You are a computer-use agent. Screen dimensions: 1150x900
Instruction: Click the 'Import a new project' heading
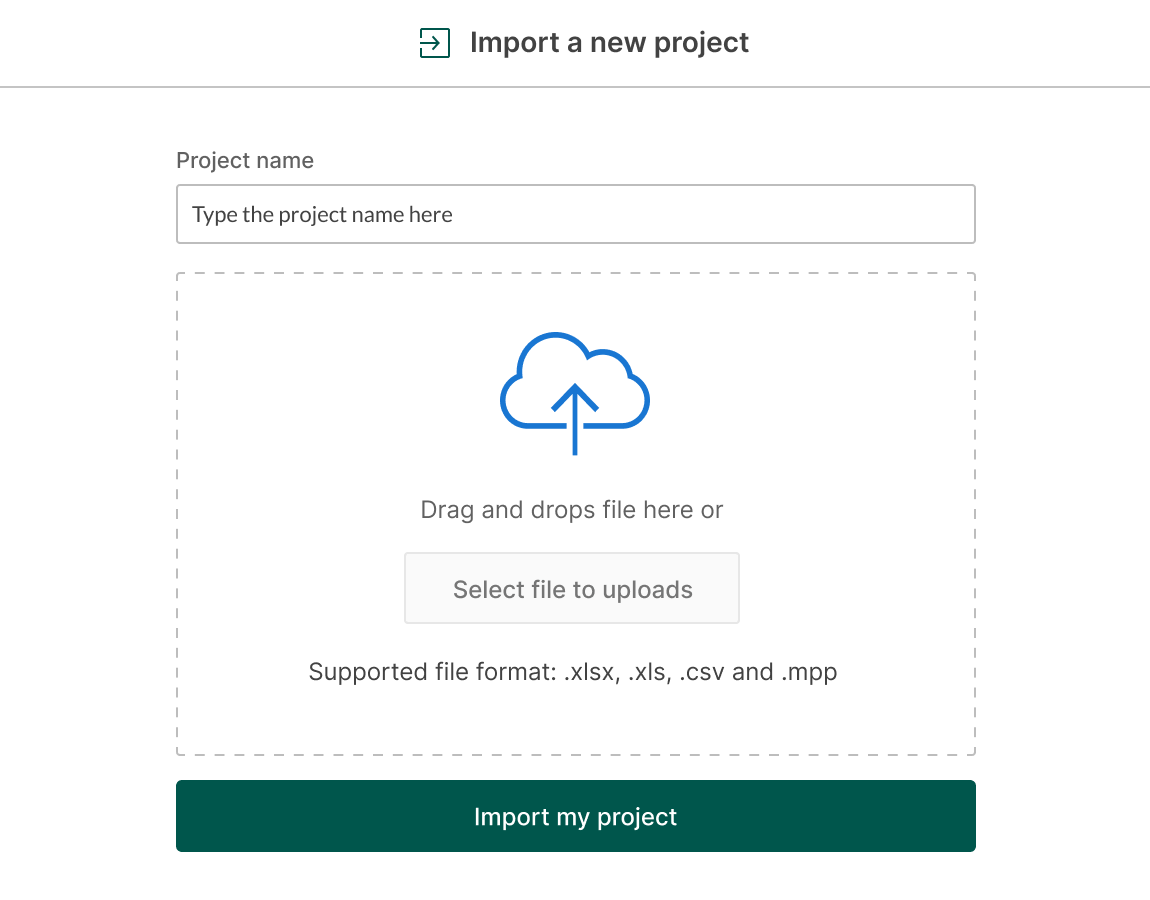pyautogui.click(x=609, y=43)
